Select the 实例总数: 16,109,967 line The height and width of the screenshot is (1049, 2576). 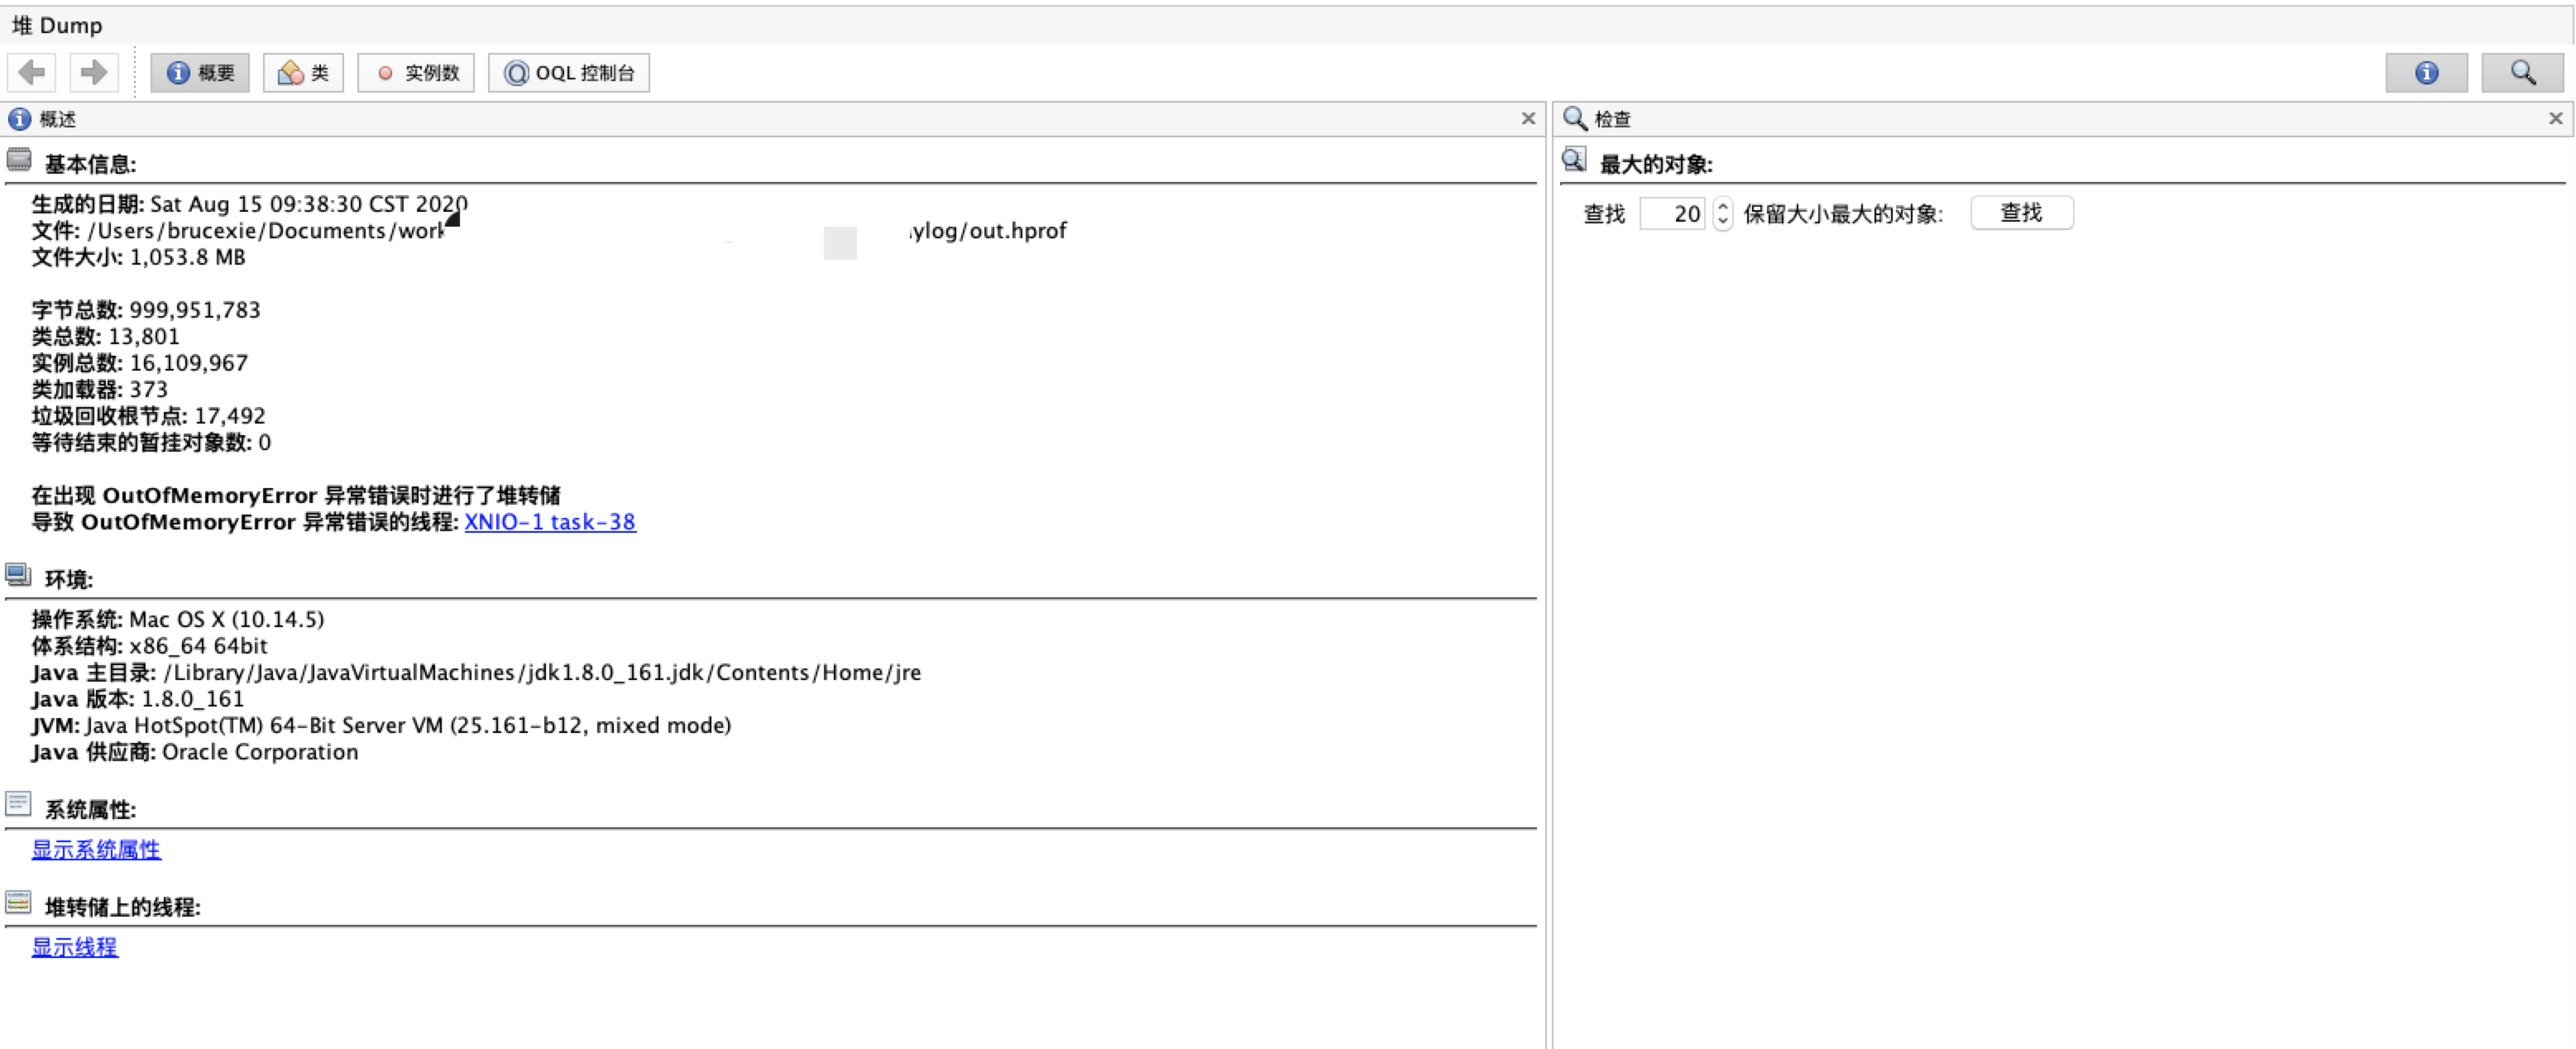coord(140,363)
